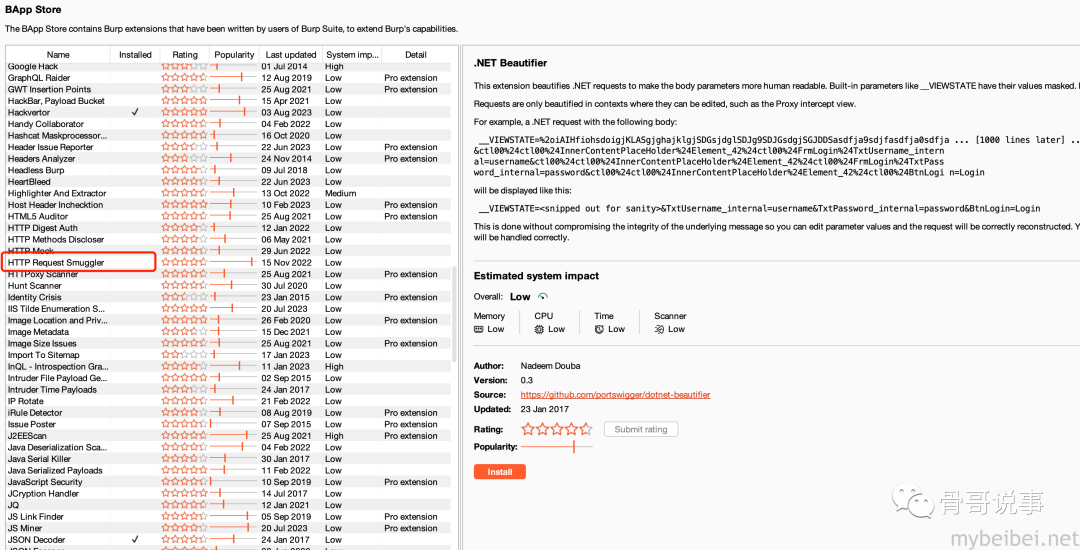This screenshot has height=550, width=1080.
Task: Open the dotnet-beautifier GitHub source link
Action: pyautogui.click(x=615, y=394)
